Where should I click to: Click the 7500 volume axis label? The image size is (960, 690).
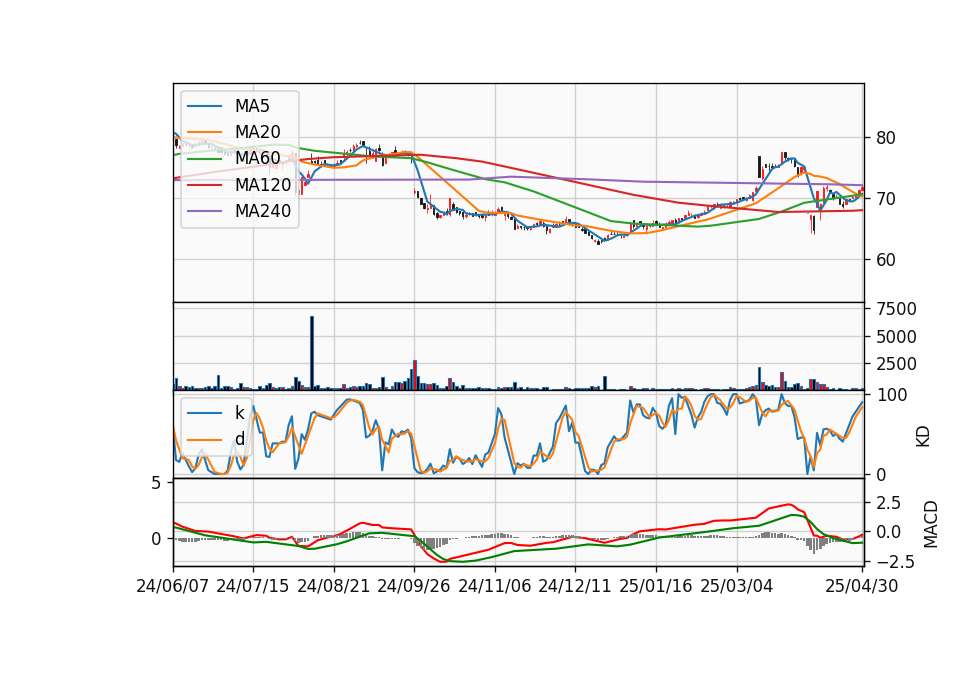pyautogui.click(x=894, y=309)
